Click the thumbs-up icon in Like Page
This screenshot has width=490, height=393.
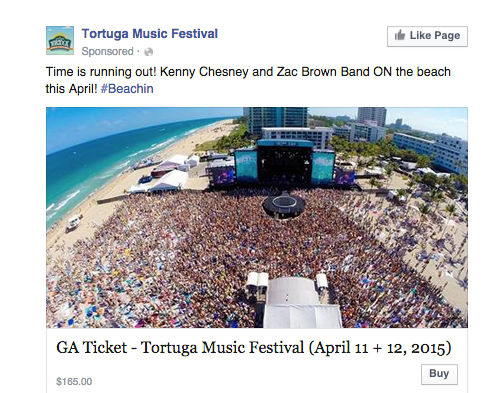pos(400,35)
